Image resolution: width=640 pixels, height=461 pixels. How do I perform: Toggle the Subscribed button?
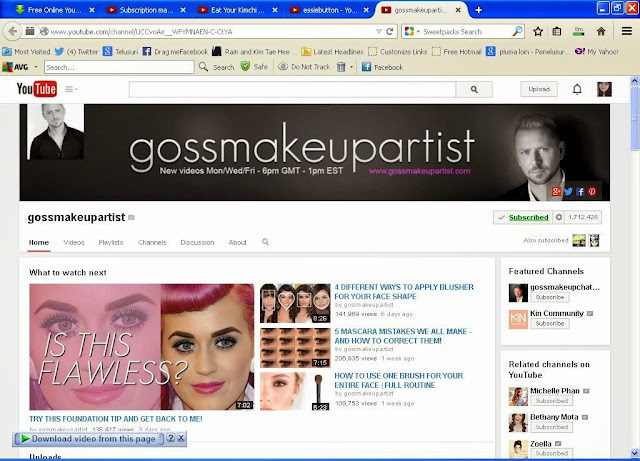pos(523,217)
